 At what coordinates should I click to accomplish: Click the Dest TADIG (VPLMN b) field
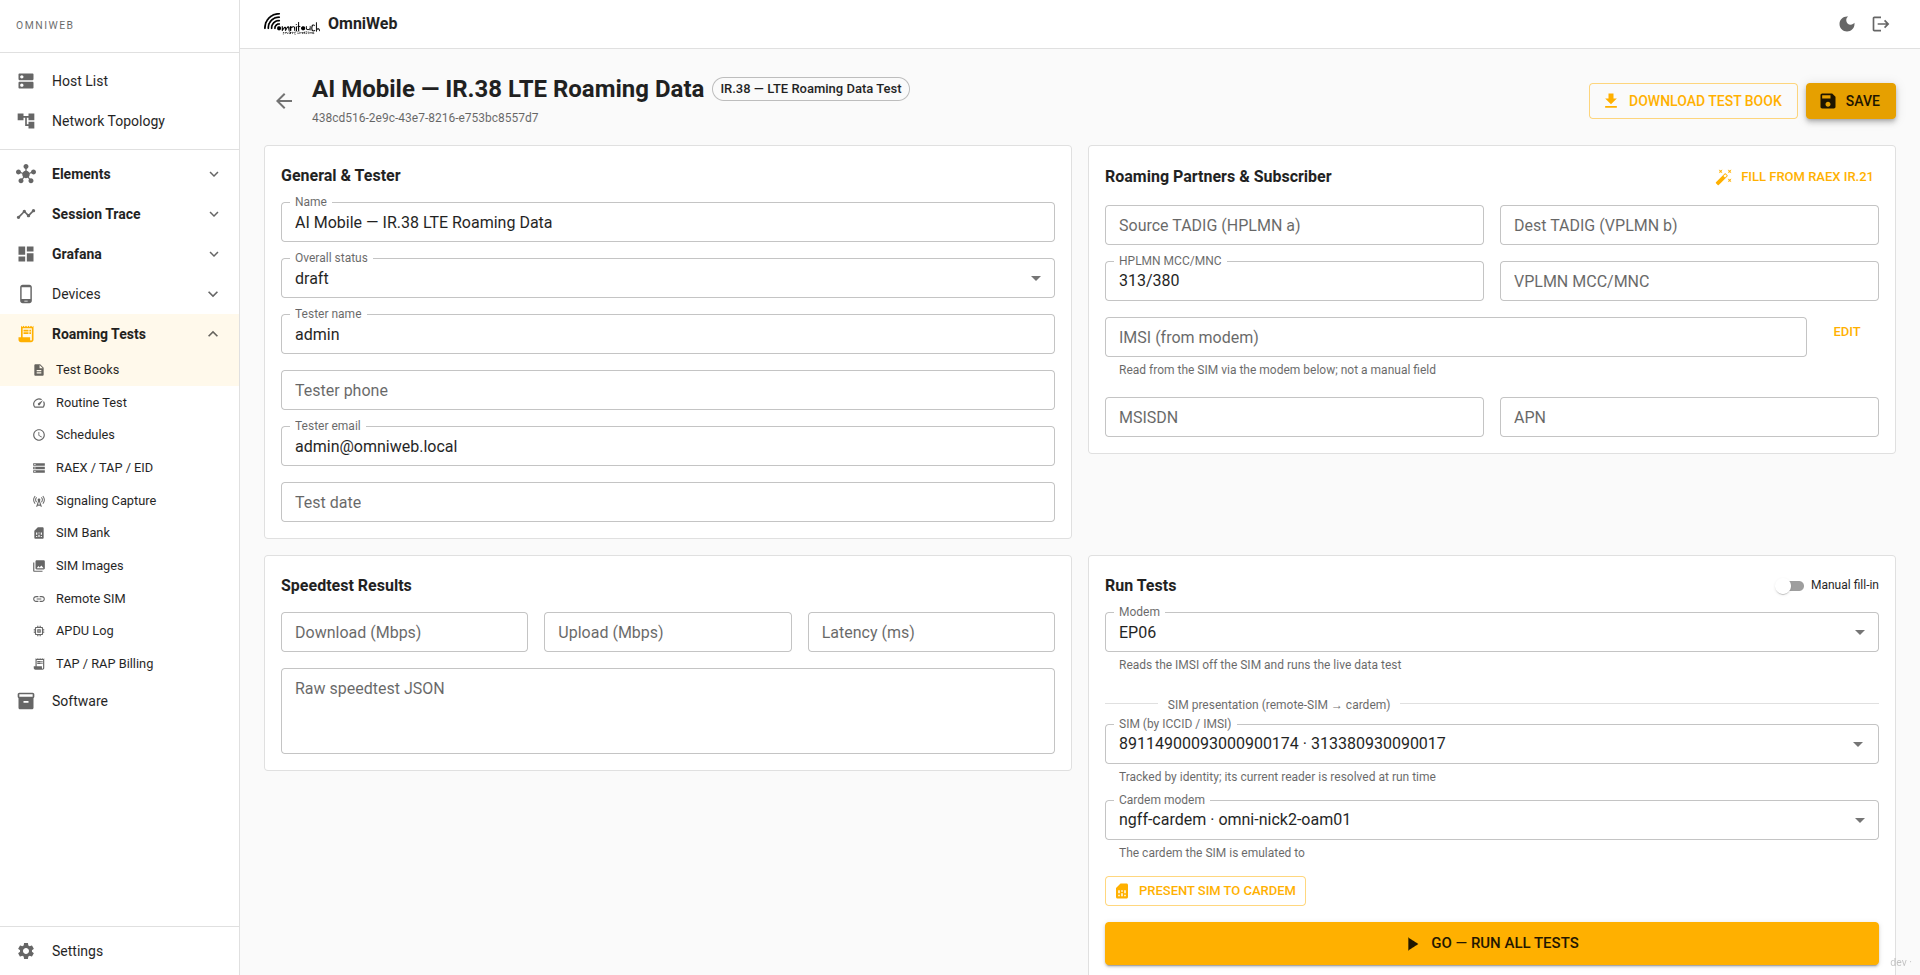1689,225
